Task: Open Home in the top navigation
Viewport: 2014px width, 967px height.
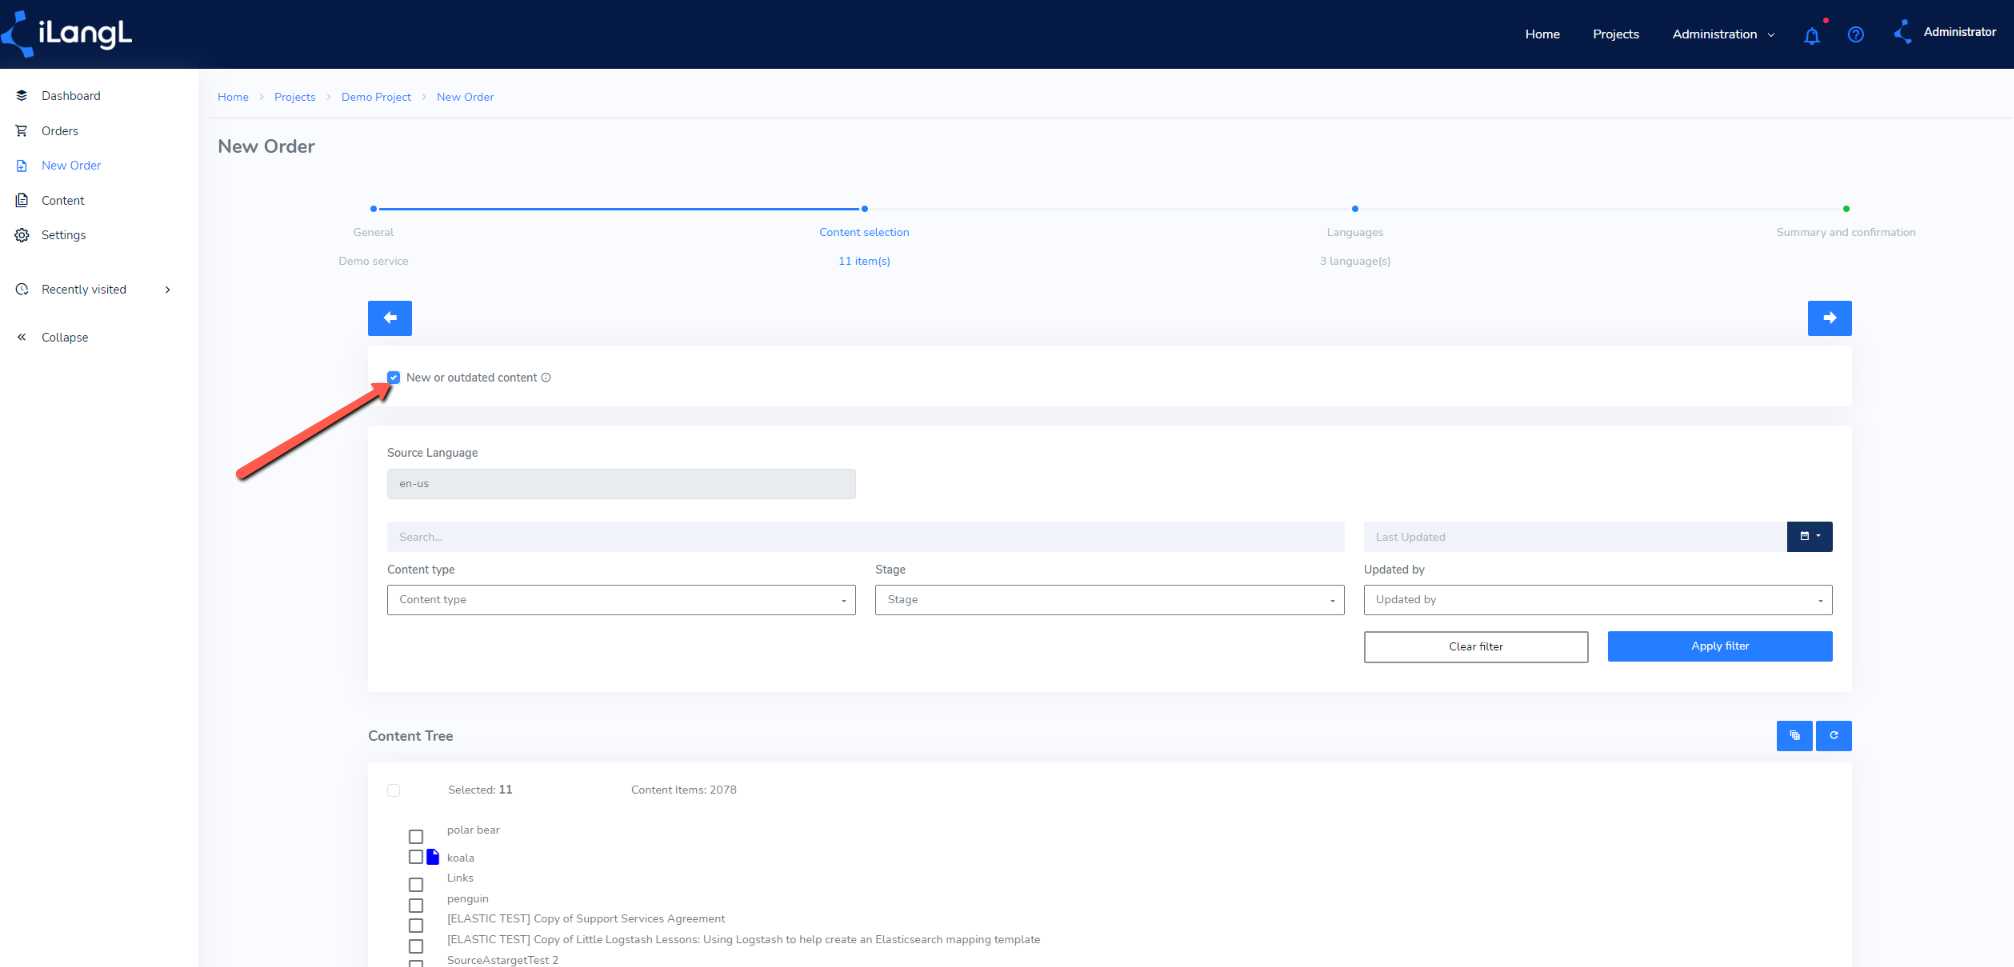Action: pyautogui.click(x=1542, y=35)
